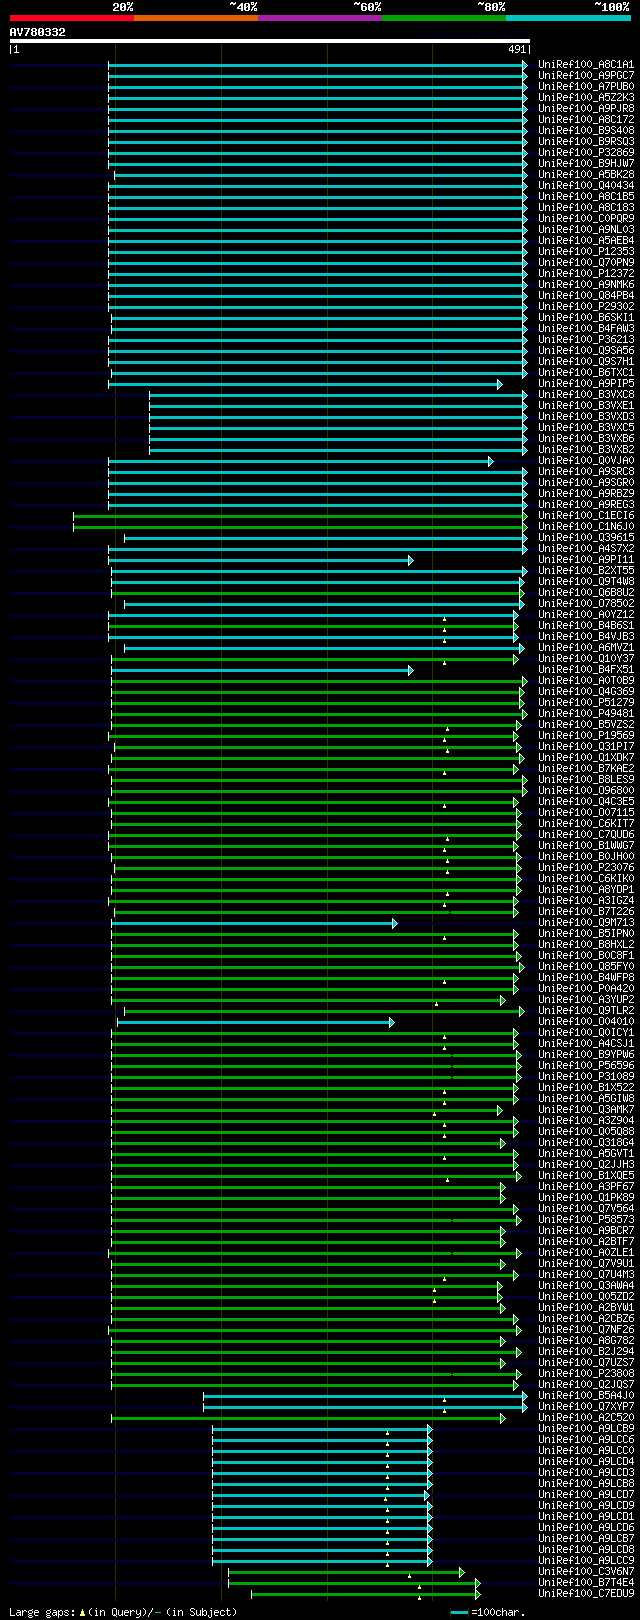Select the UniRef100_A8C1B5 label
Viewport: 640px width, 1620px height.
(586, 197)
